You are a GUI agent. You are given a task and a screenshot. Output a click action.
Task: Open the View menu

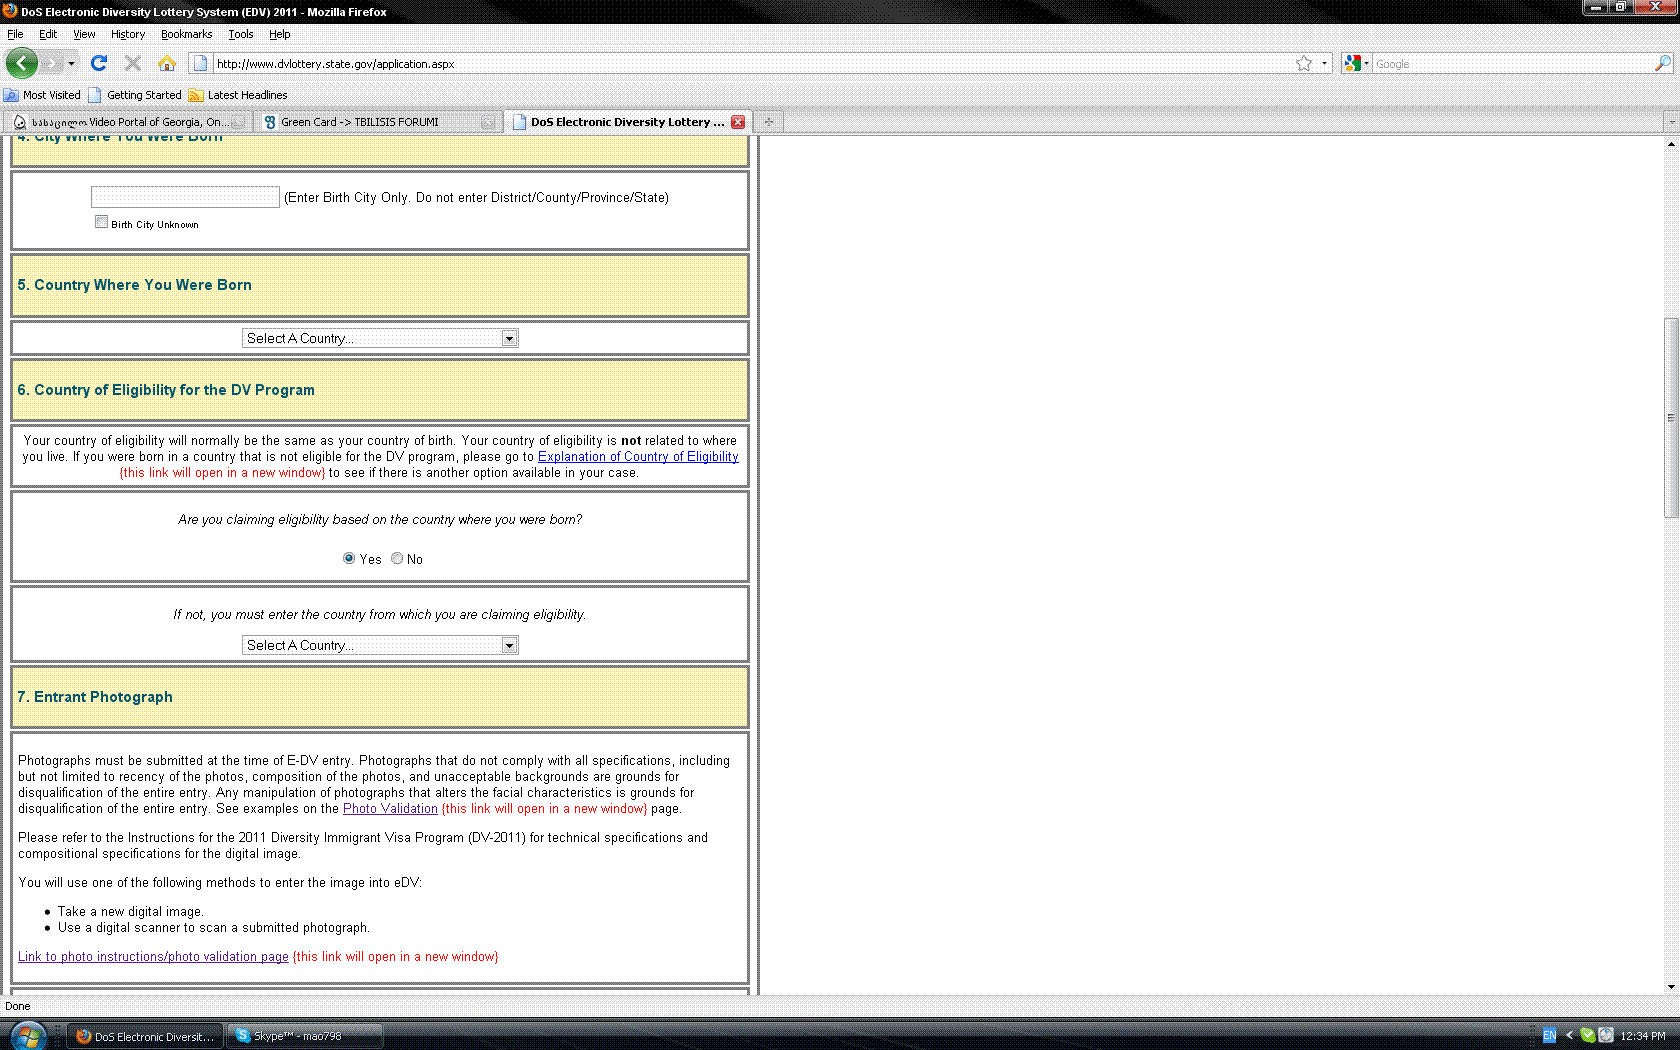click(x=84, y=34)
